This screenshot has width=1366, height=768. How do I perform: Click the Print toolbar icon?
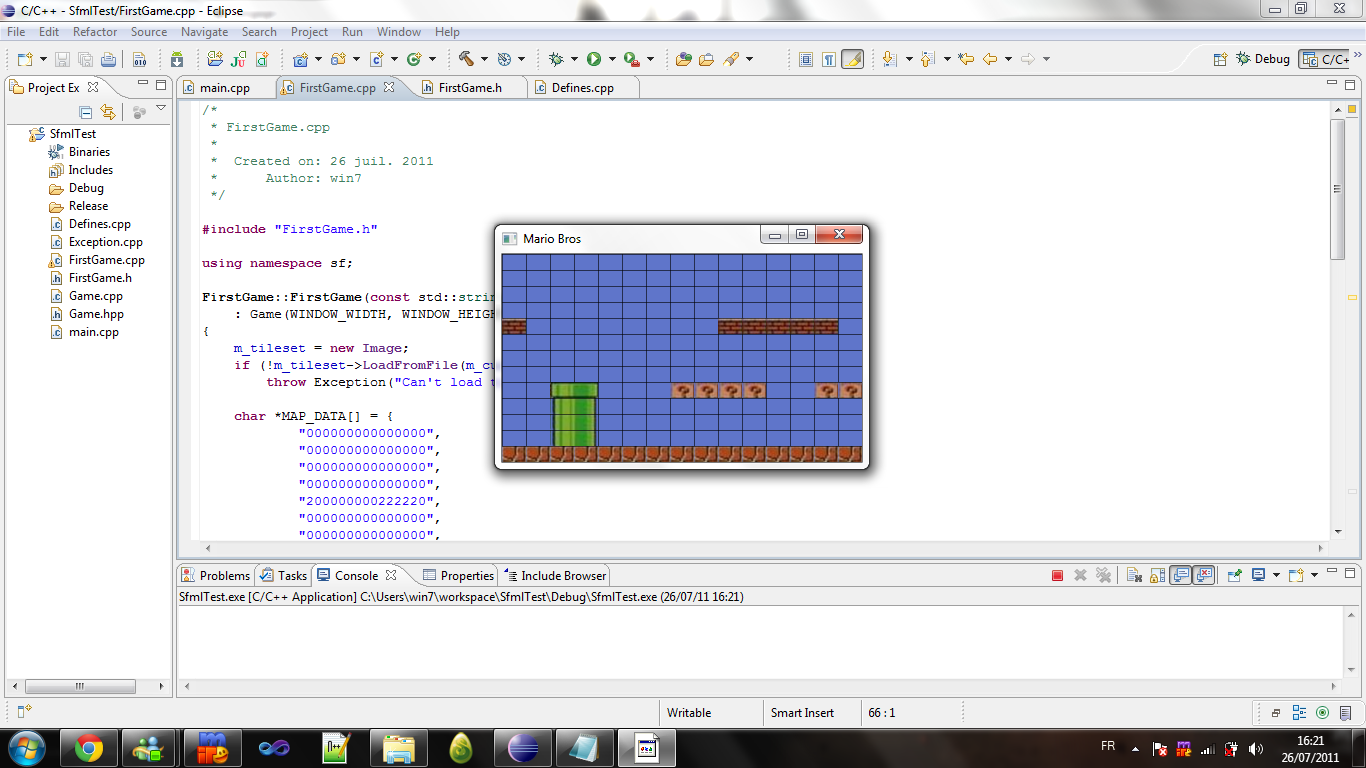[x=107, y=60]
